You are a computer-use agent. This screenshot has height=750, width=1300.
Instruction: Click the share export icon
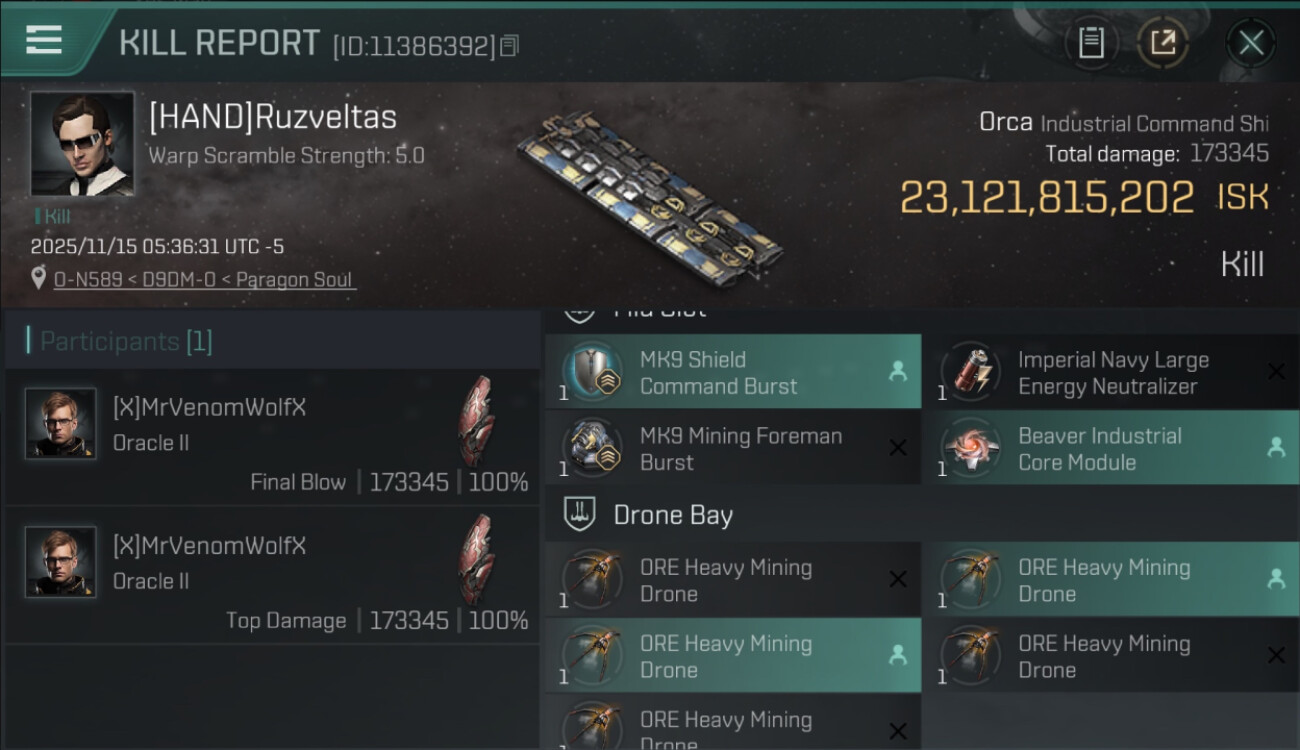[x=1162, y=42]
